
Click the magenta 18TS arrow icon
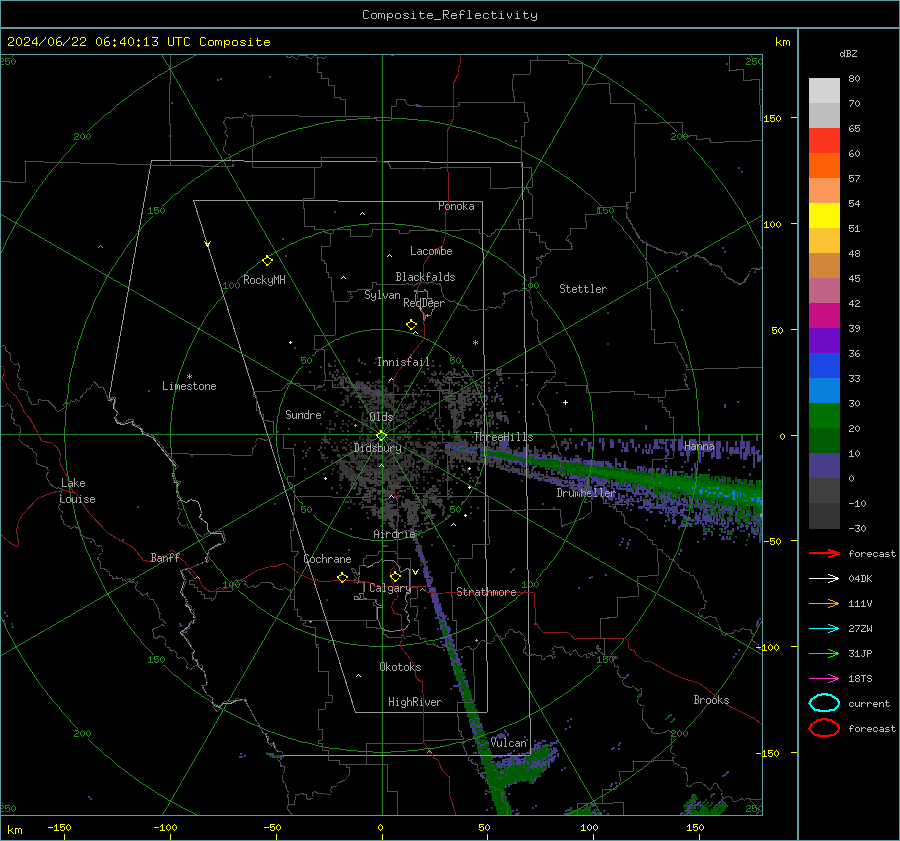tap(824, 679)
